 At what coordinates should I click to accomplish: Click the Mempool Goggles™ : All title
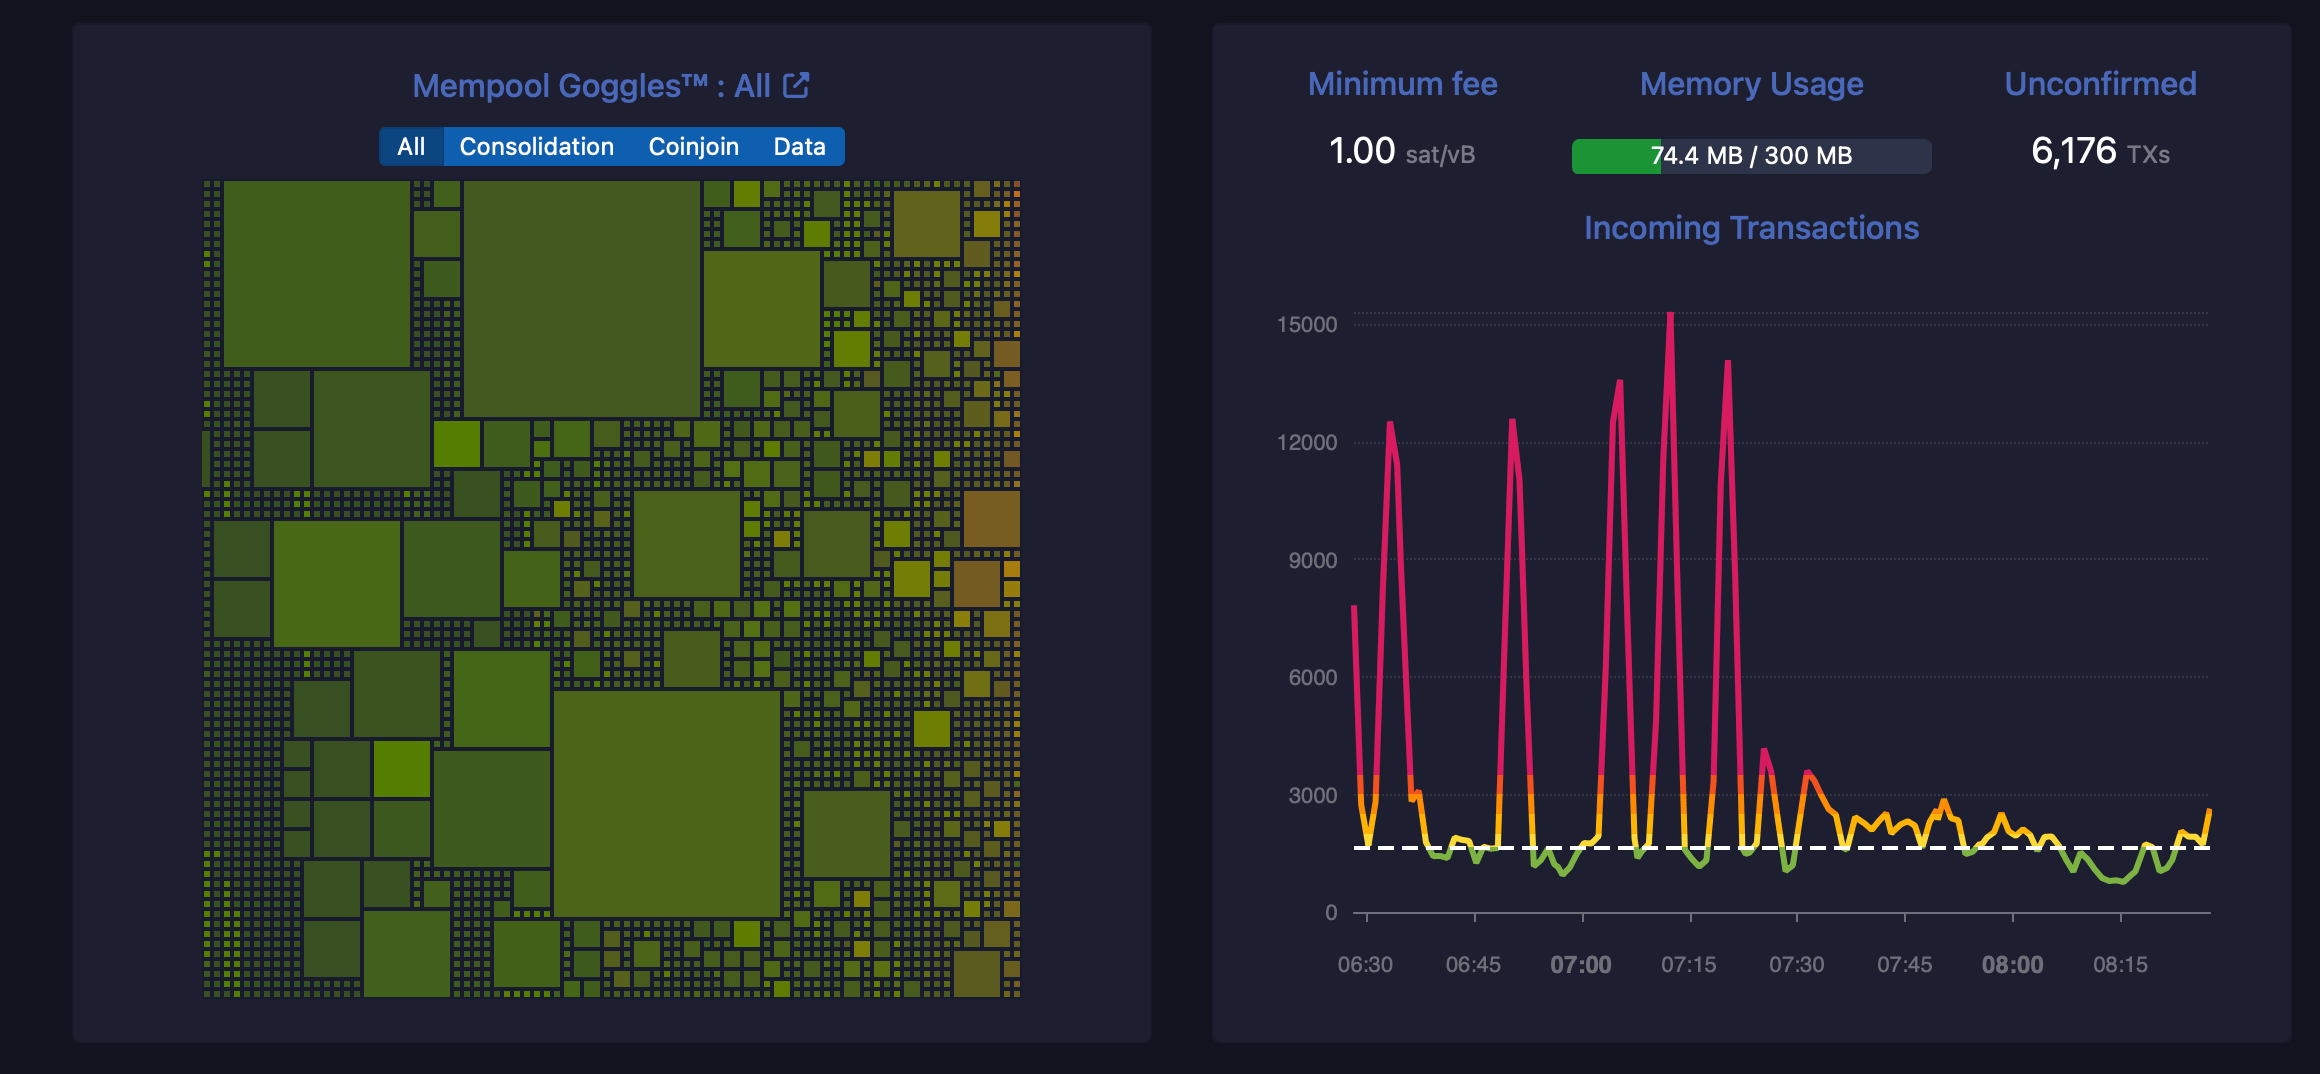pos(591,86)
